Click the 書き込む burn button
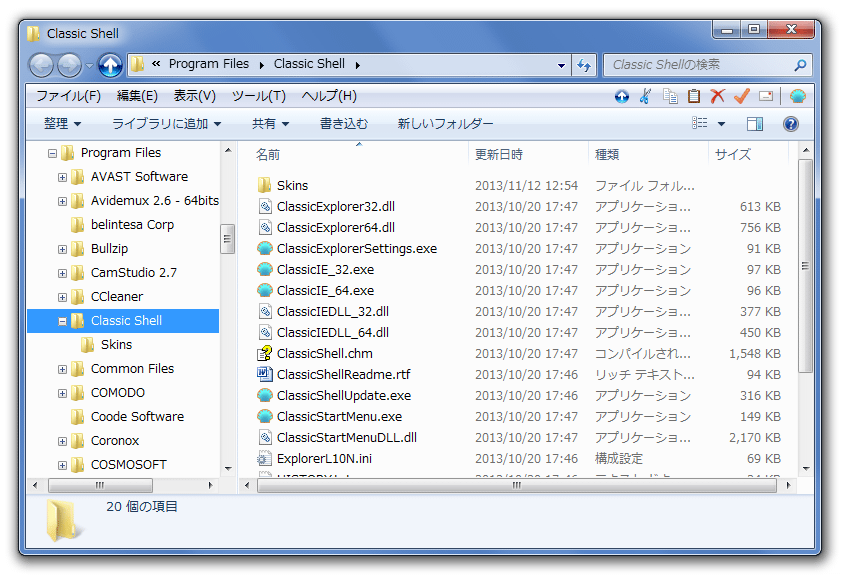Viewport: 844px width, 580px height. tap(344, 124)
